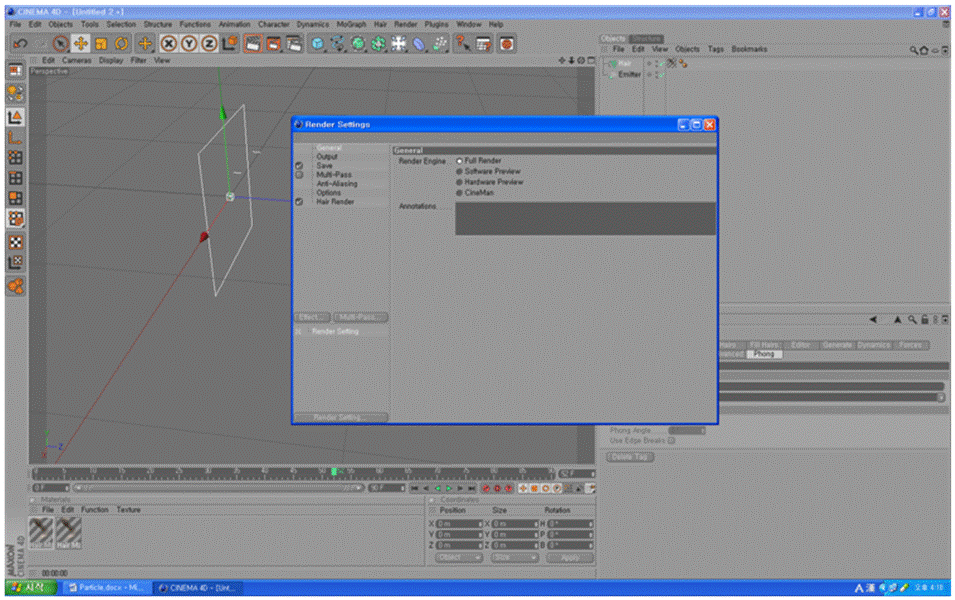
Task: Open the Object Manager Tags menu
Action: tap(716, 49)
